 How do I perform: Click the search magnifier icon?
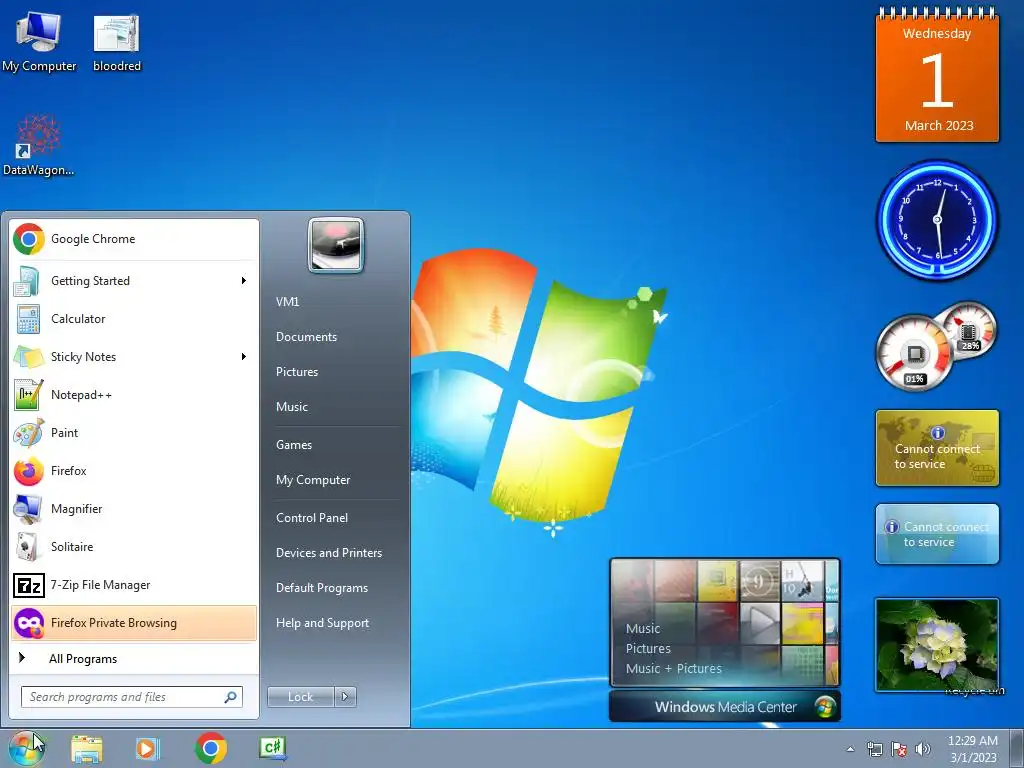230,697
